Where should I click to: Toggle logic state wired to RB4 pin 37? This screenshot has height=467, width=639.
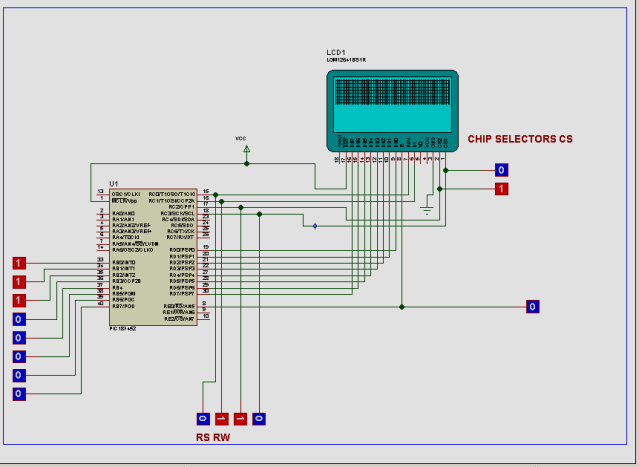click(19, 338)
